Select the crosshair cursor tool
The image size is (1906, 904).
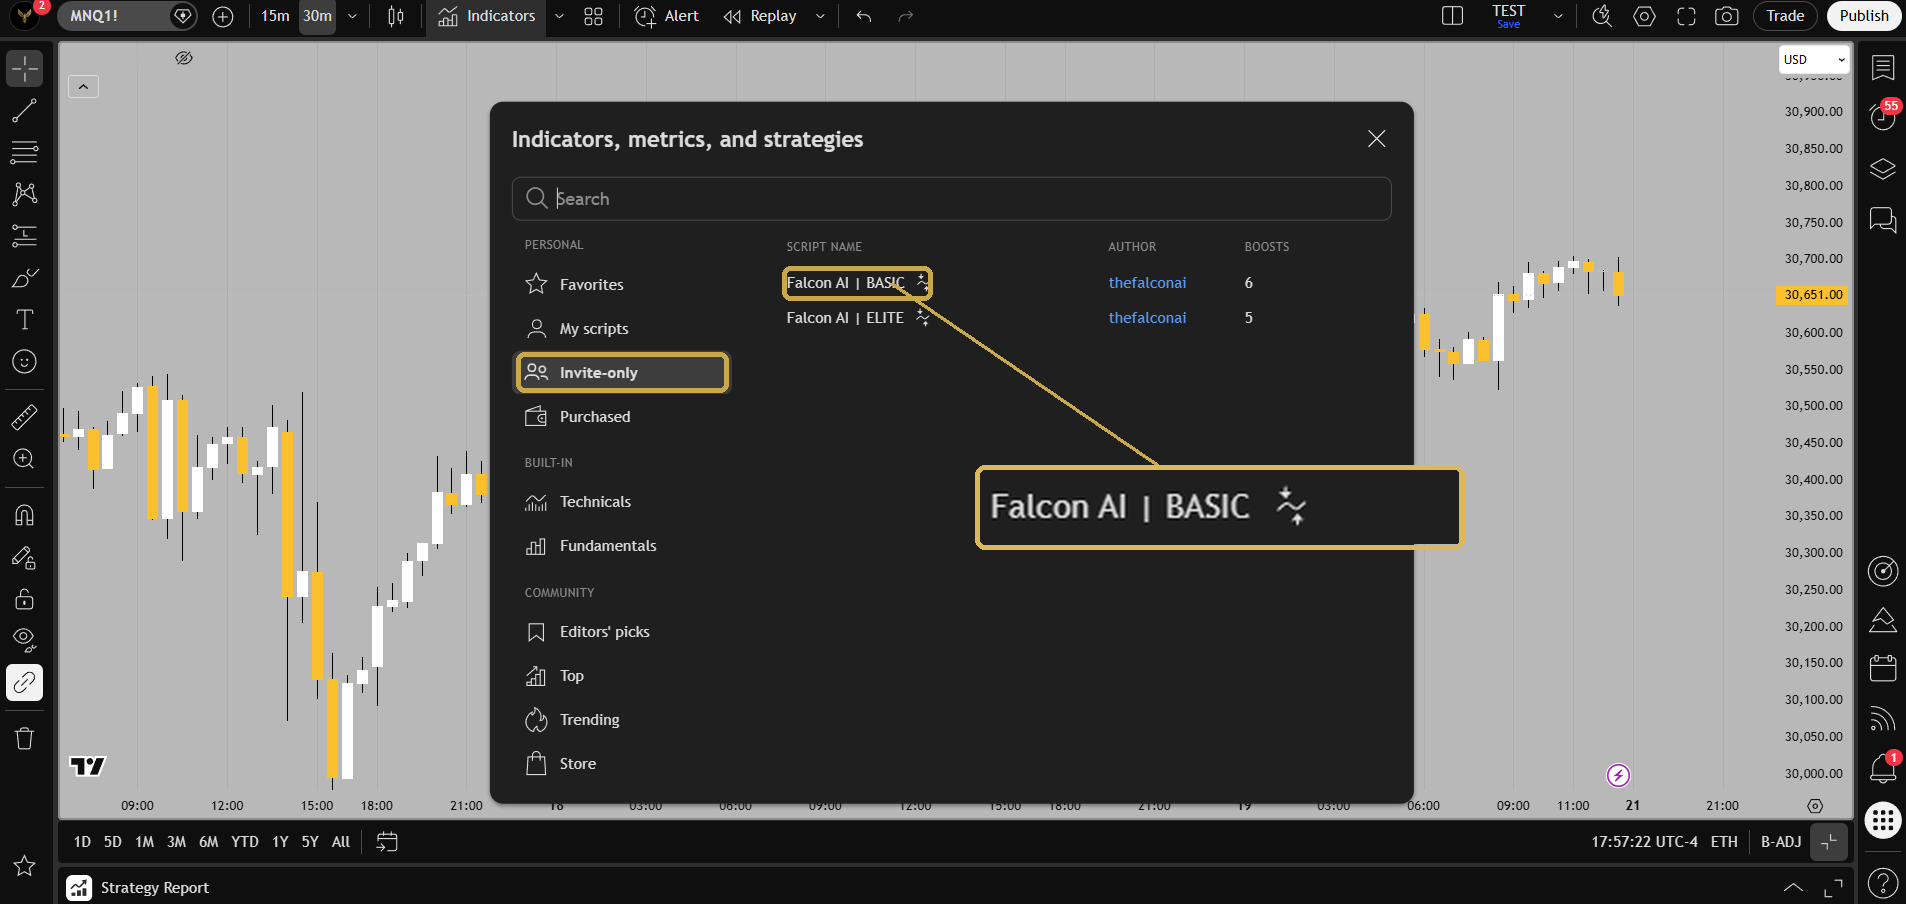(x=24, y=69)
